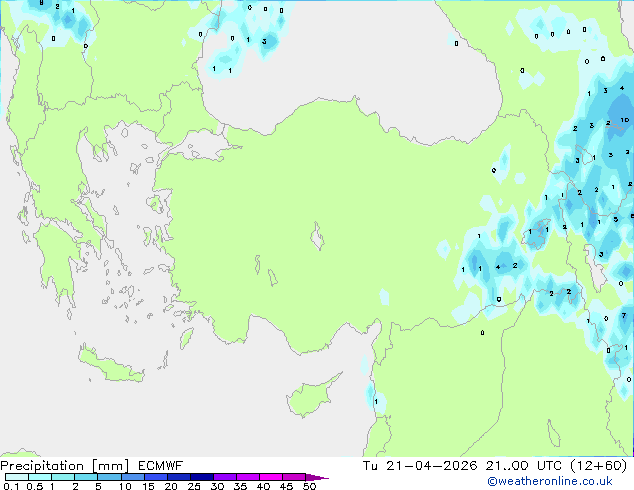Screen dimensions: 634x490
Task: Click the '25' legend scale label
Action: [x=194, y=486]
